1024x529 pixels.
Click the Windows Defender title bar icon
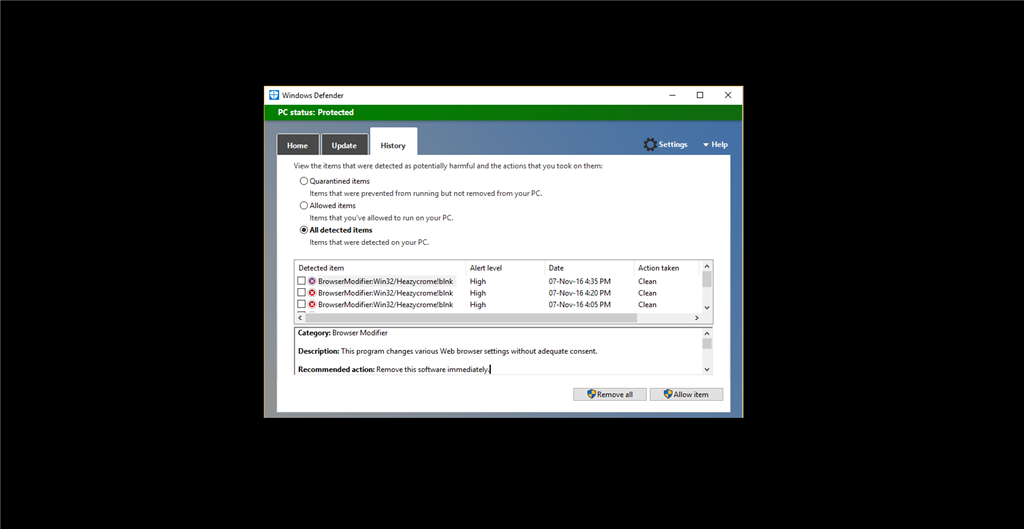(x=274, y=95)
